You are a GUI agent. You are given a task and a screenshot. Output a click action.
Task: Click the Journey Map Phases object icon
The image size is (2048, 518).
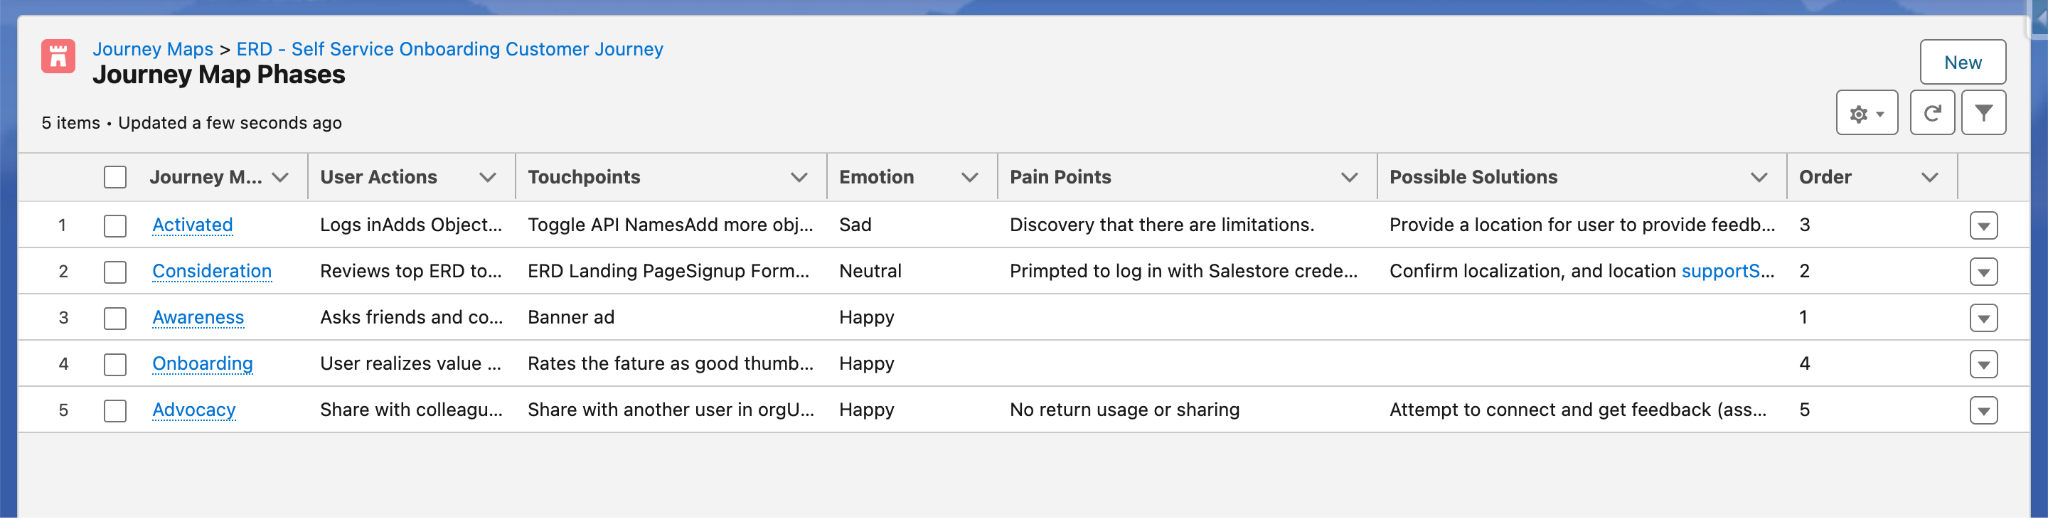click(58, 56)
